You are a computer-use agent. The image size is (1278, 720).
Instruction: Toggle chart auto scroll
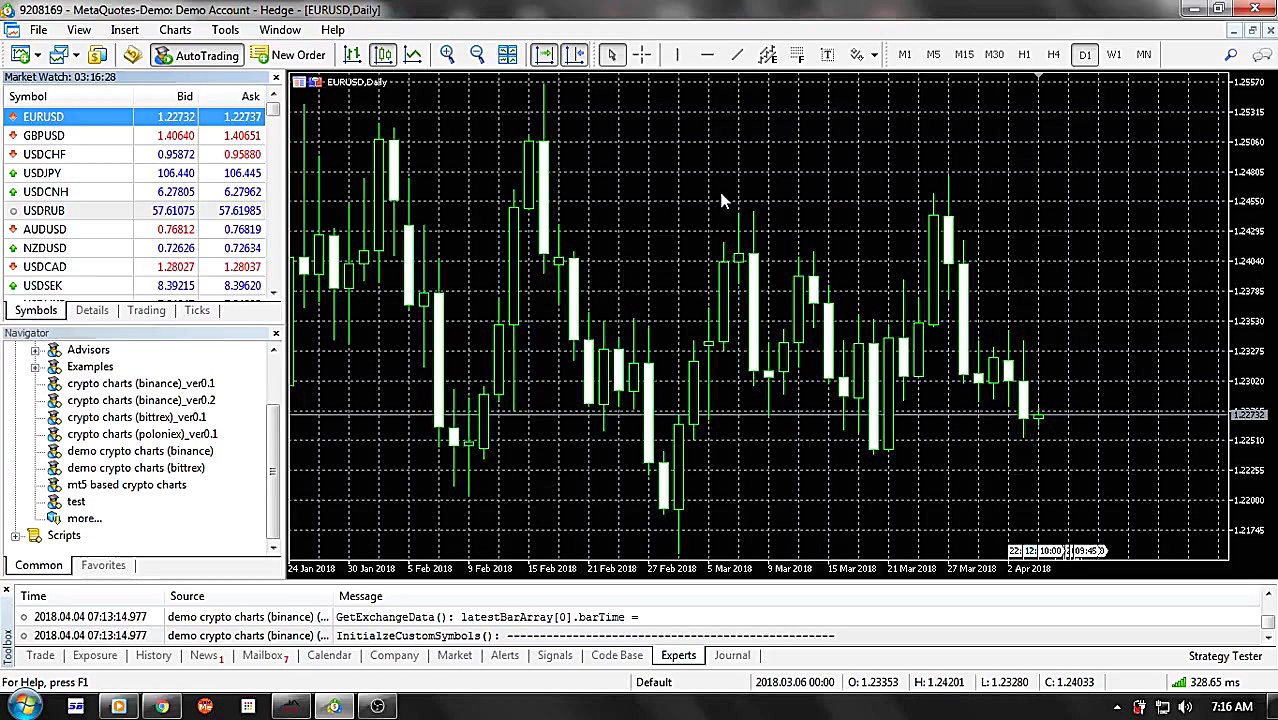point(544,55)
